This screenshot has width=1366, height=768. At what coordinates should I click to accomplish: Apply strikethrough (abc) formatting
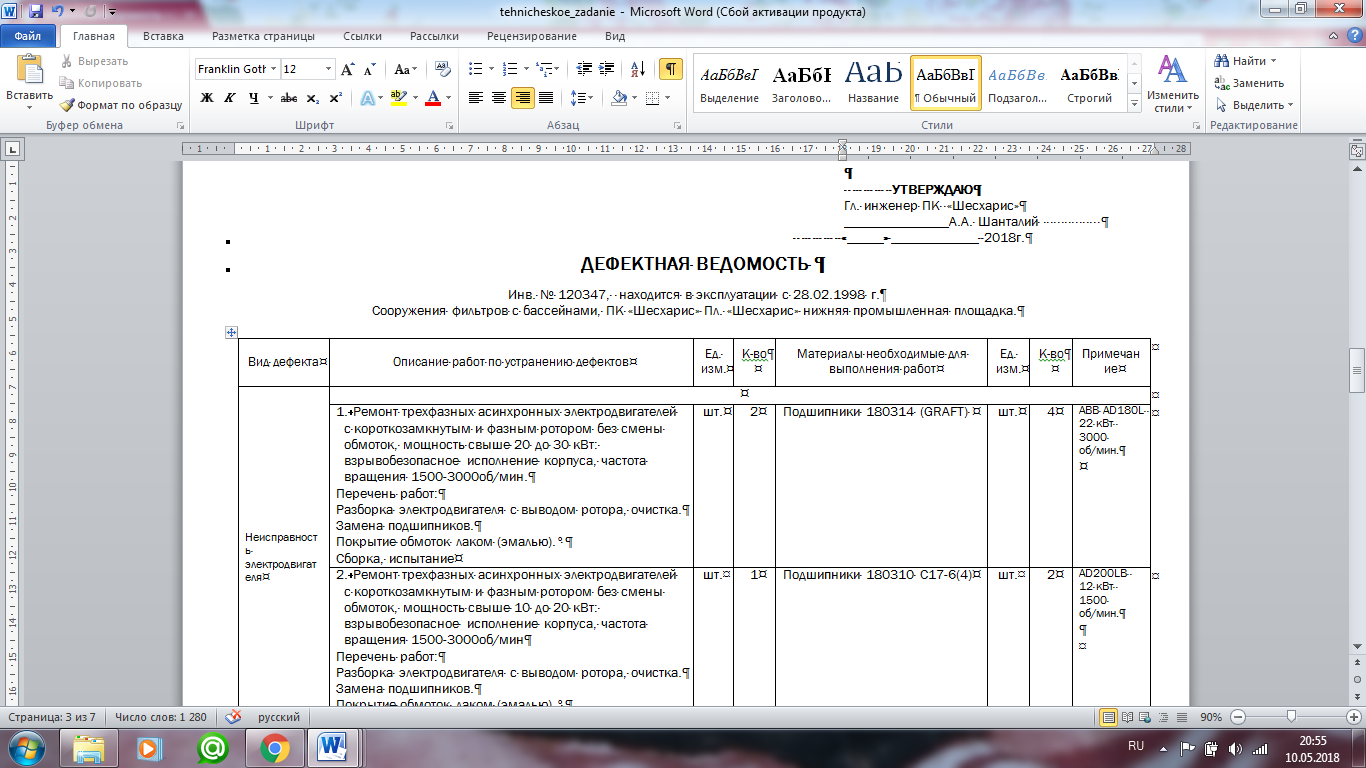(x=289, y=98)
